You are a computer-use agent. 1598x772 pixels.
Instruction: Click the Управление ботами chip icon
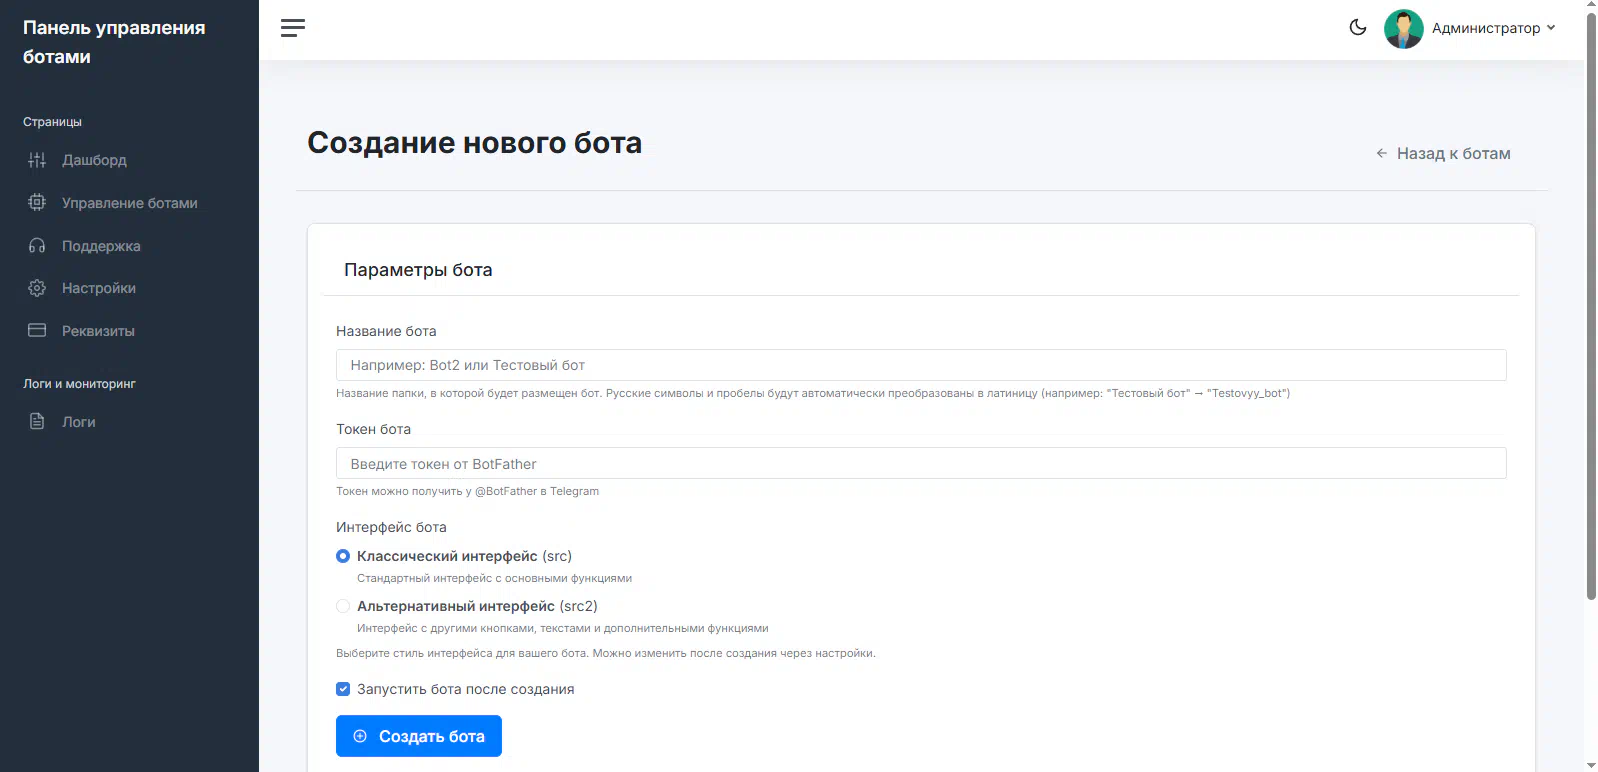[x=37, y=203]
